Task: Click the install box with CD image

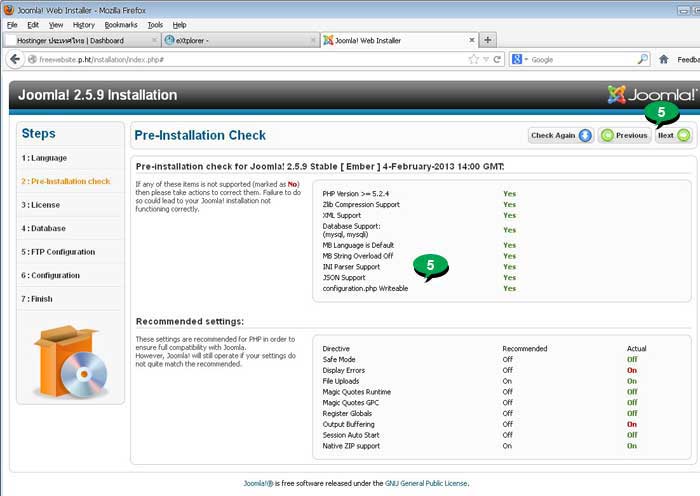Action: (71, 362)
